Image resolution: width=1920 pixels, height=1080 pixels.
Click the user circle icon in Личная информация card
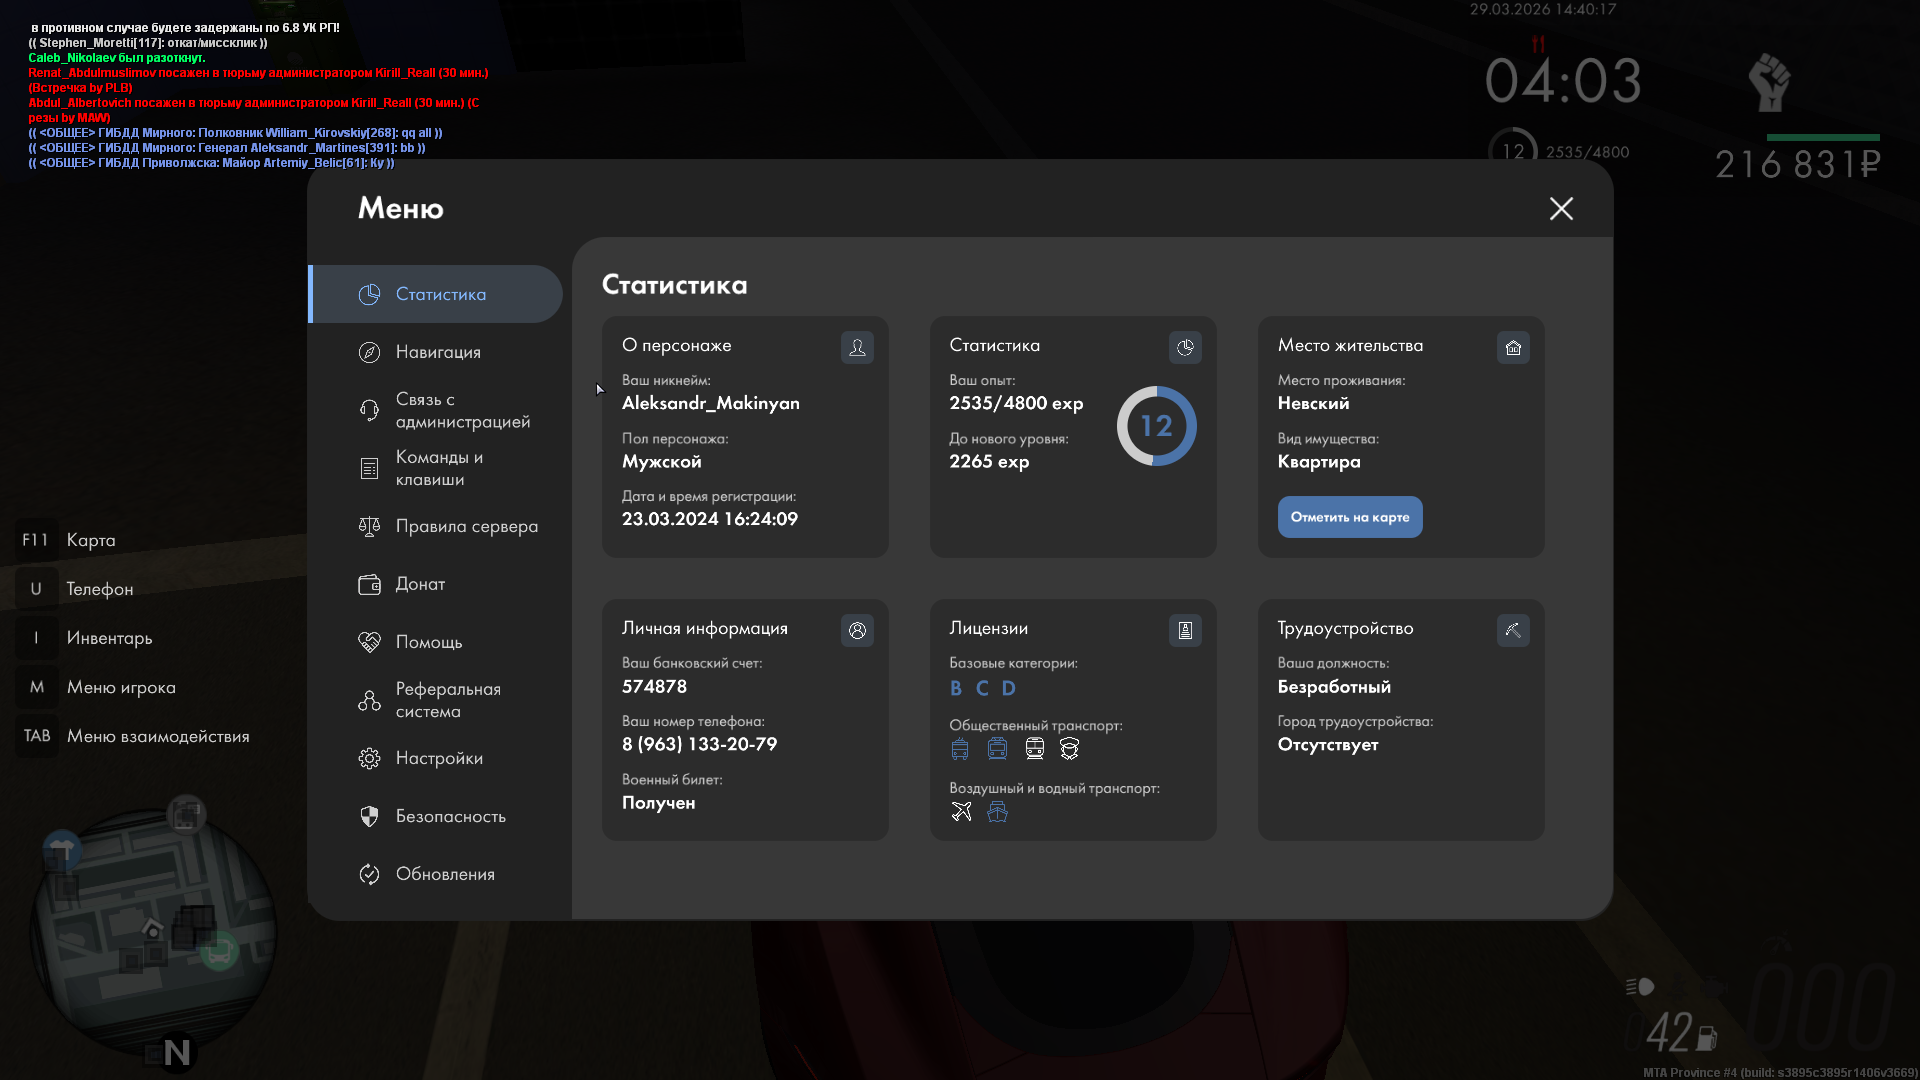pos(857,630)
